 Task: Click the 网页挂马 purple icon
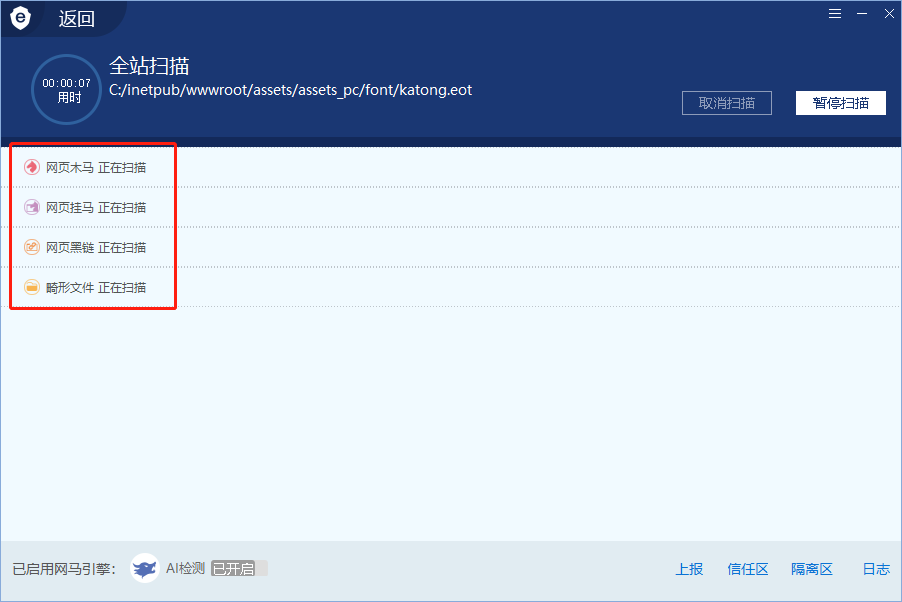(32, 207)
